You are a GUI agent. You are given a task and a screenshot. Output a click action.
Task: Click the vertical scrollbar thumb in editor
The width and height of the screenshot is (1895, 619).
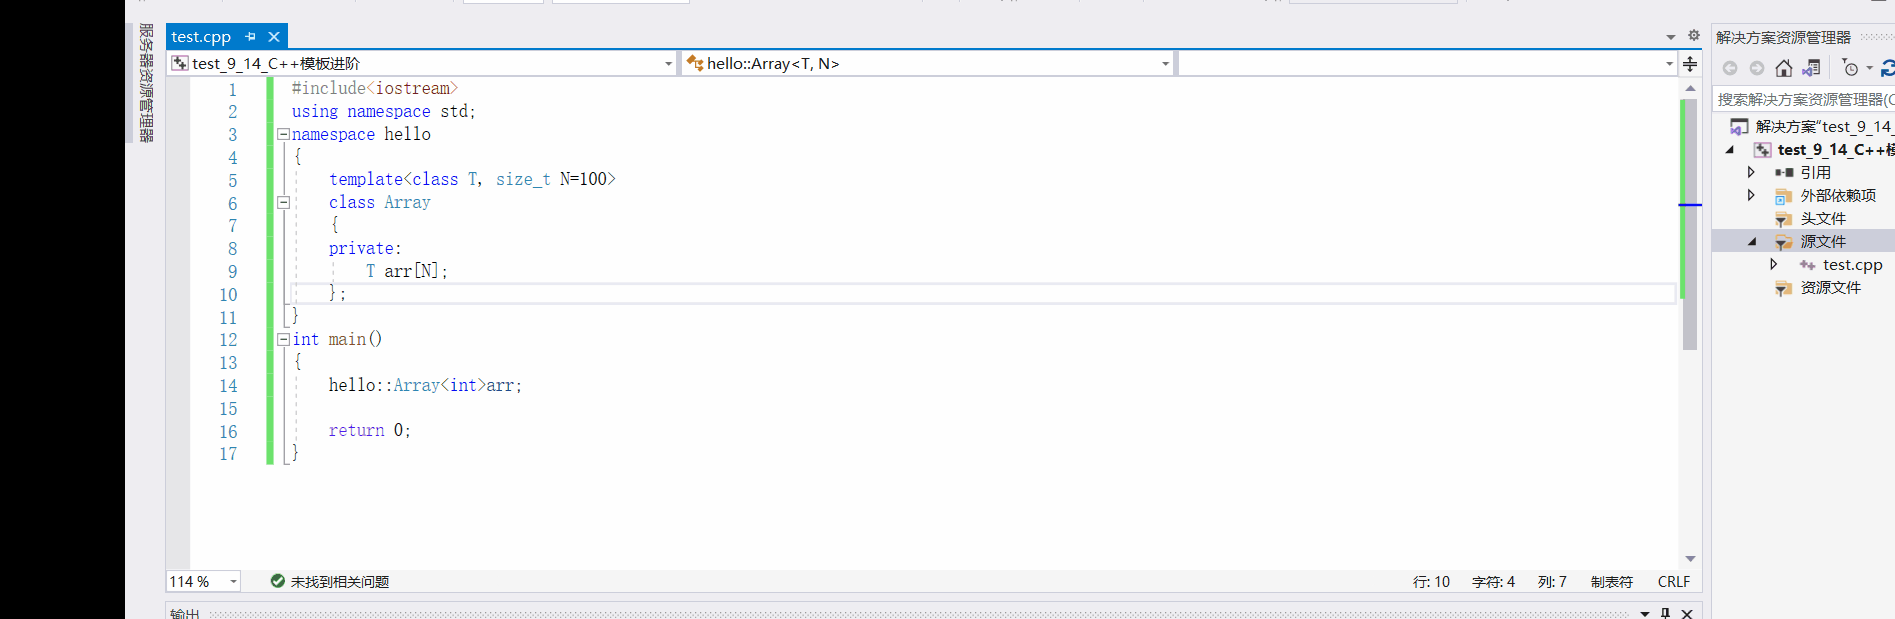click(x=1690, y=224)
